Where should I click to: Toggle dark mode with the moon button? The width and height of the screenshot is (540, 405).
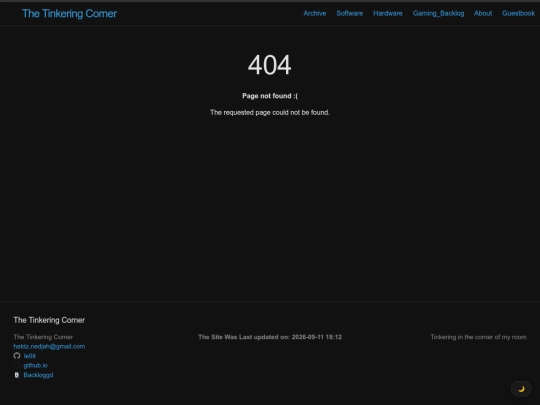coord(521,389)
